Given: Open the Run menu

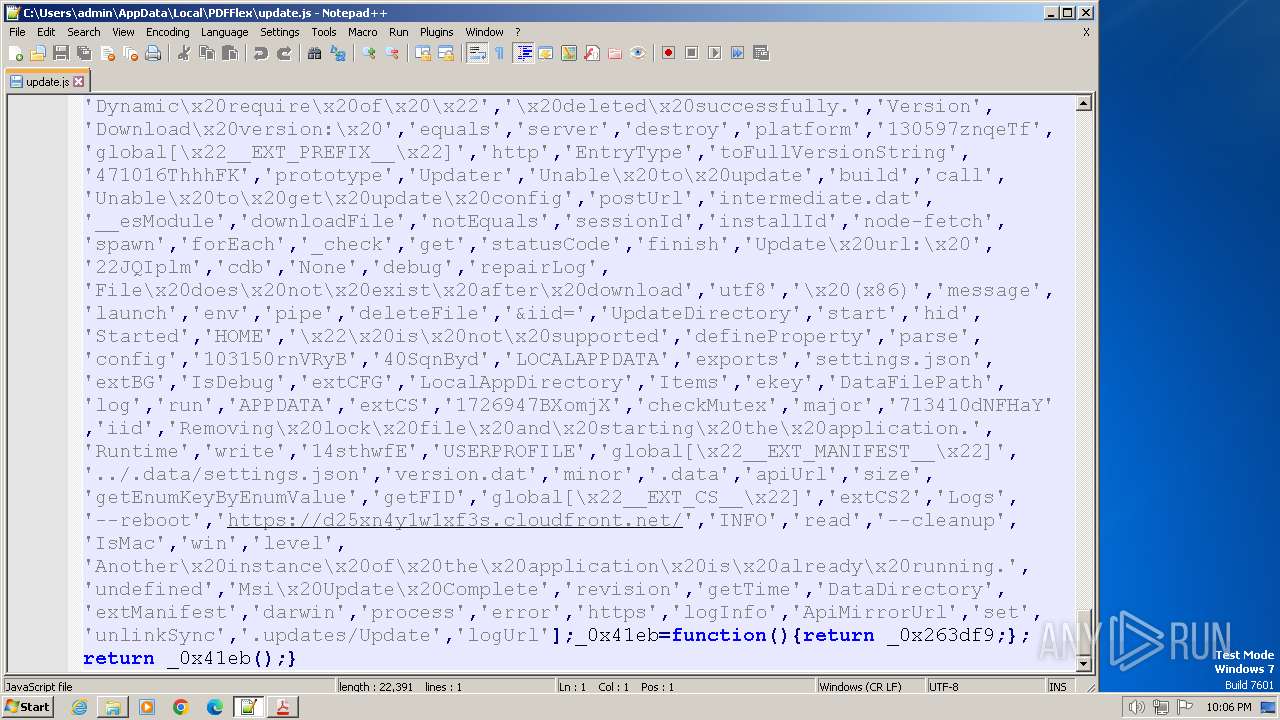Looking at the screenshot, I should click(x=399, y=32).
